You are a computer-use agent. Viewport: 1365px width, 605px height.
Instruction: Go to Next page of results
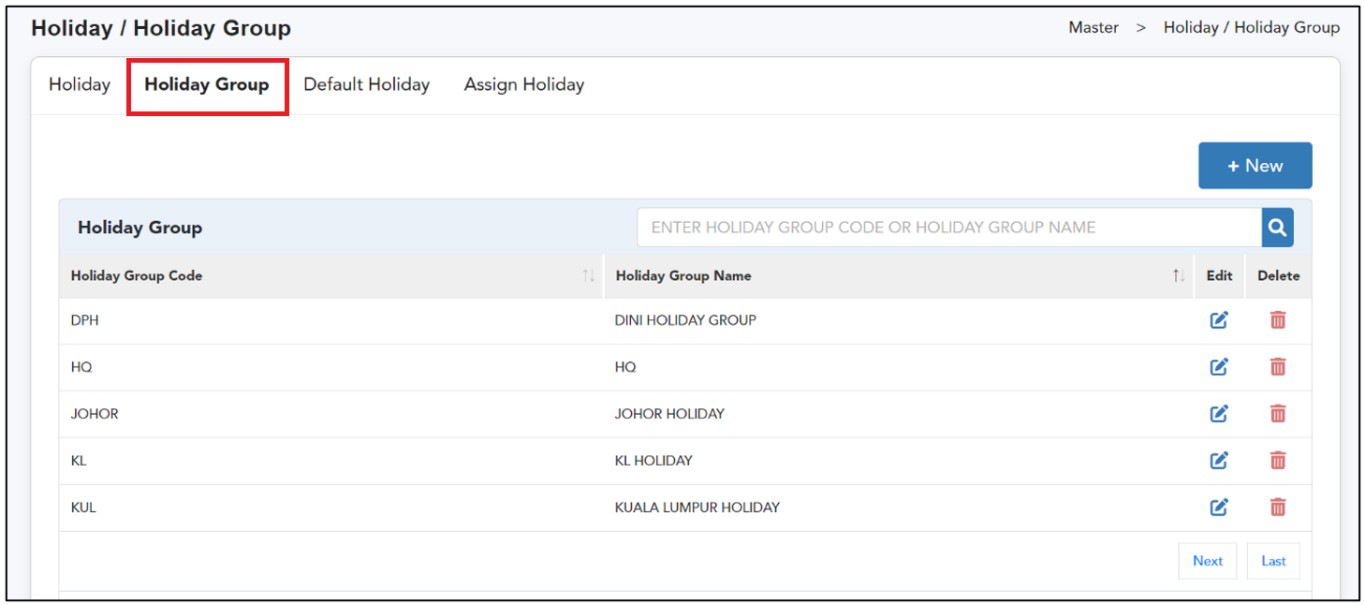point(1207,561)
